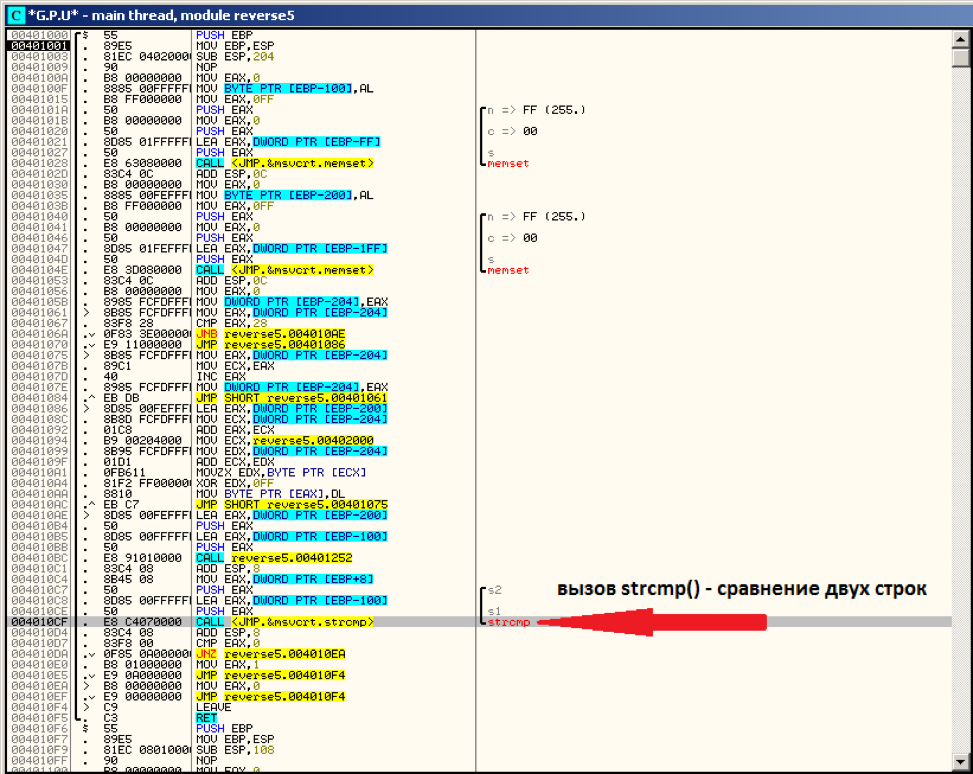
Task: Select MOV BYTE PTR [EBP-100],AL instruction
Action: pyautogui.click(x=285, y=89)
